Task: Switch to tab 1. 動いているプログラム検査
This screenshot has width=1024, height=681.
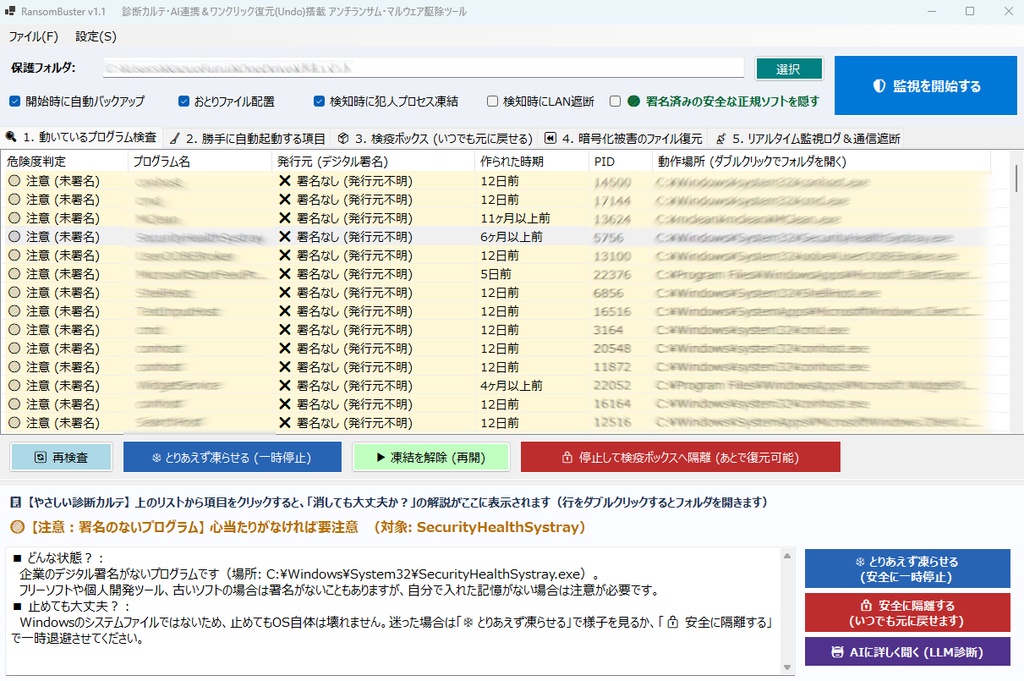Action: 82,137
